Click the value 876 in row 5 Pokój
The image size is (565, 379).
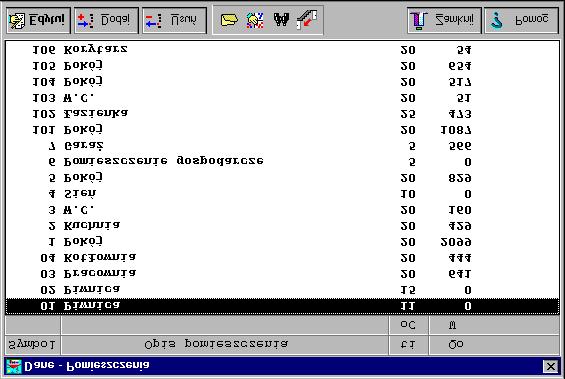(x=460, y=178)
